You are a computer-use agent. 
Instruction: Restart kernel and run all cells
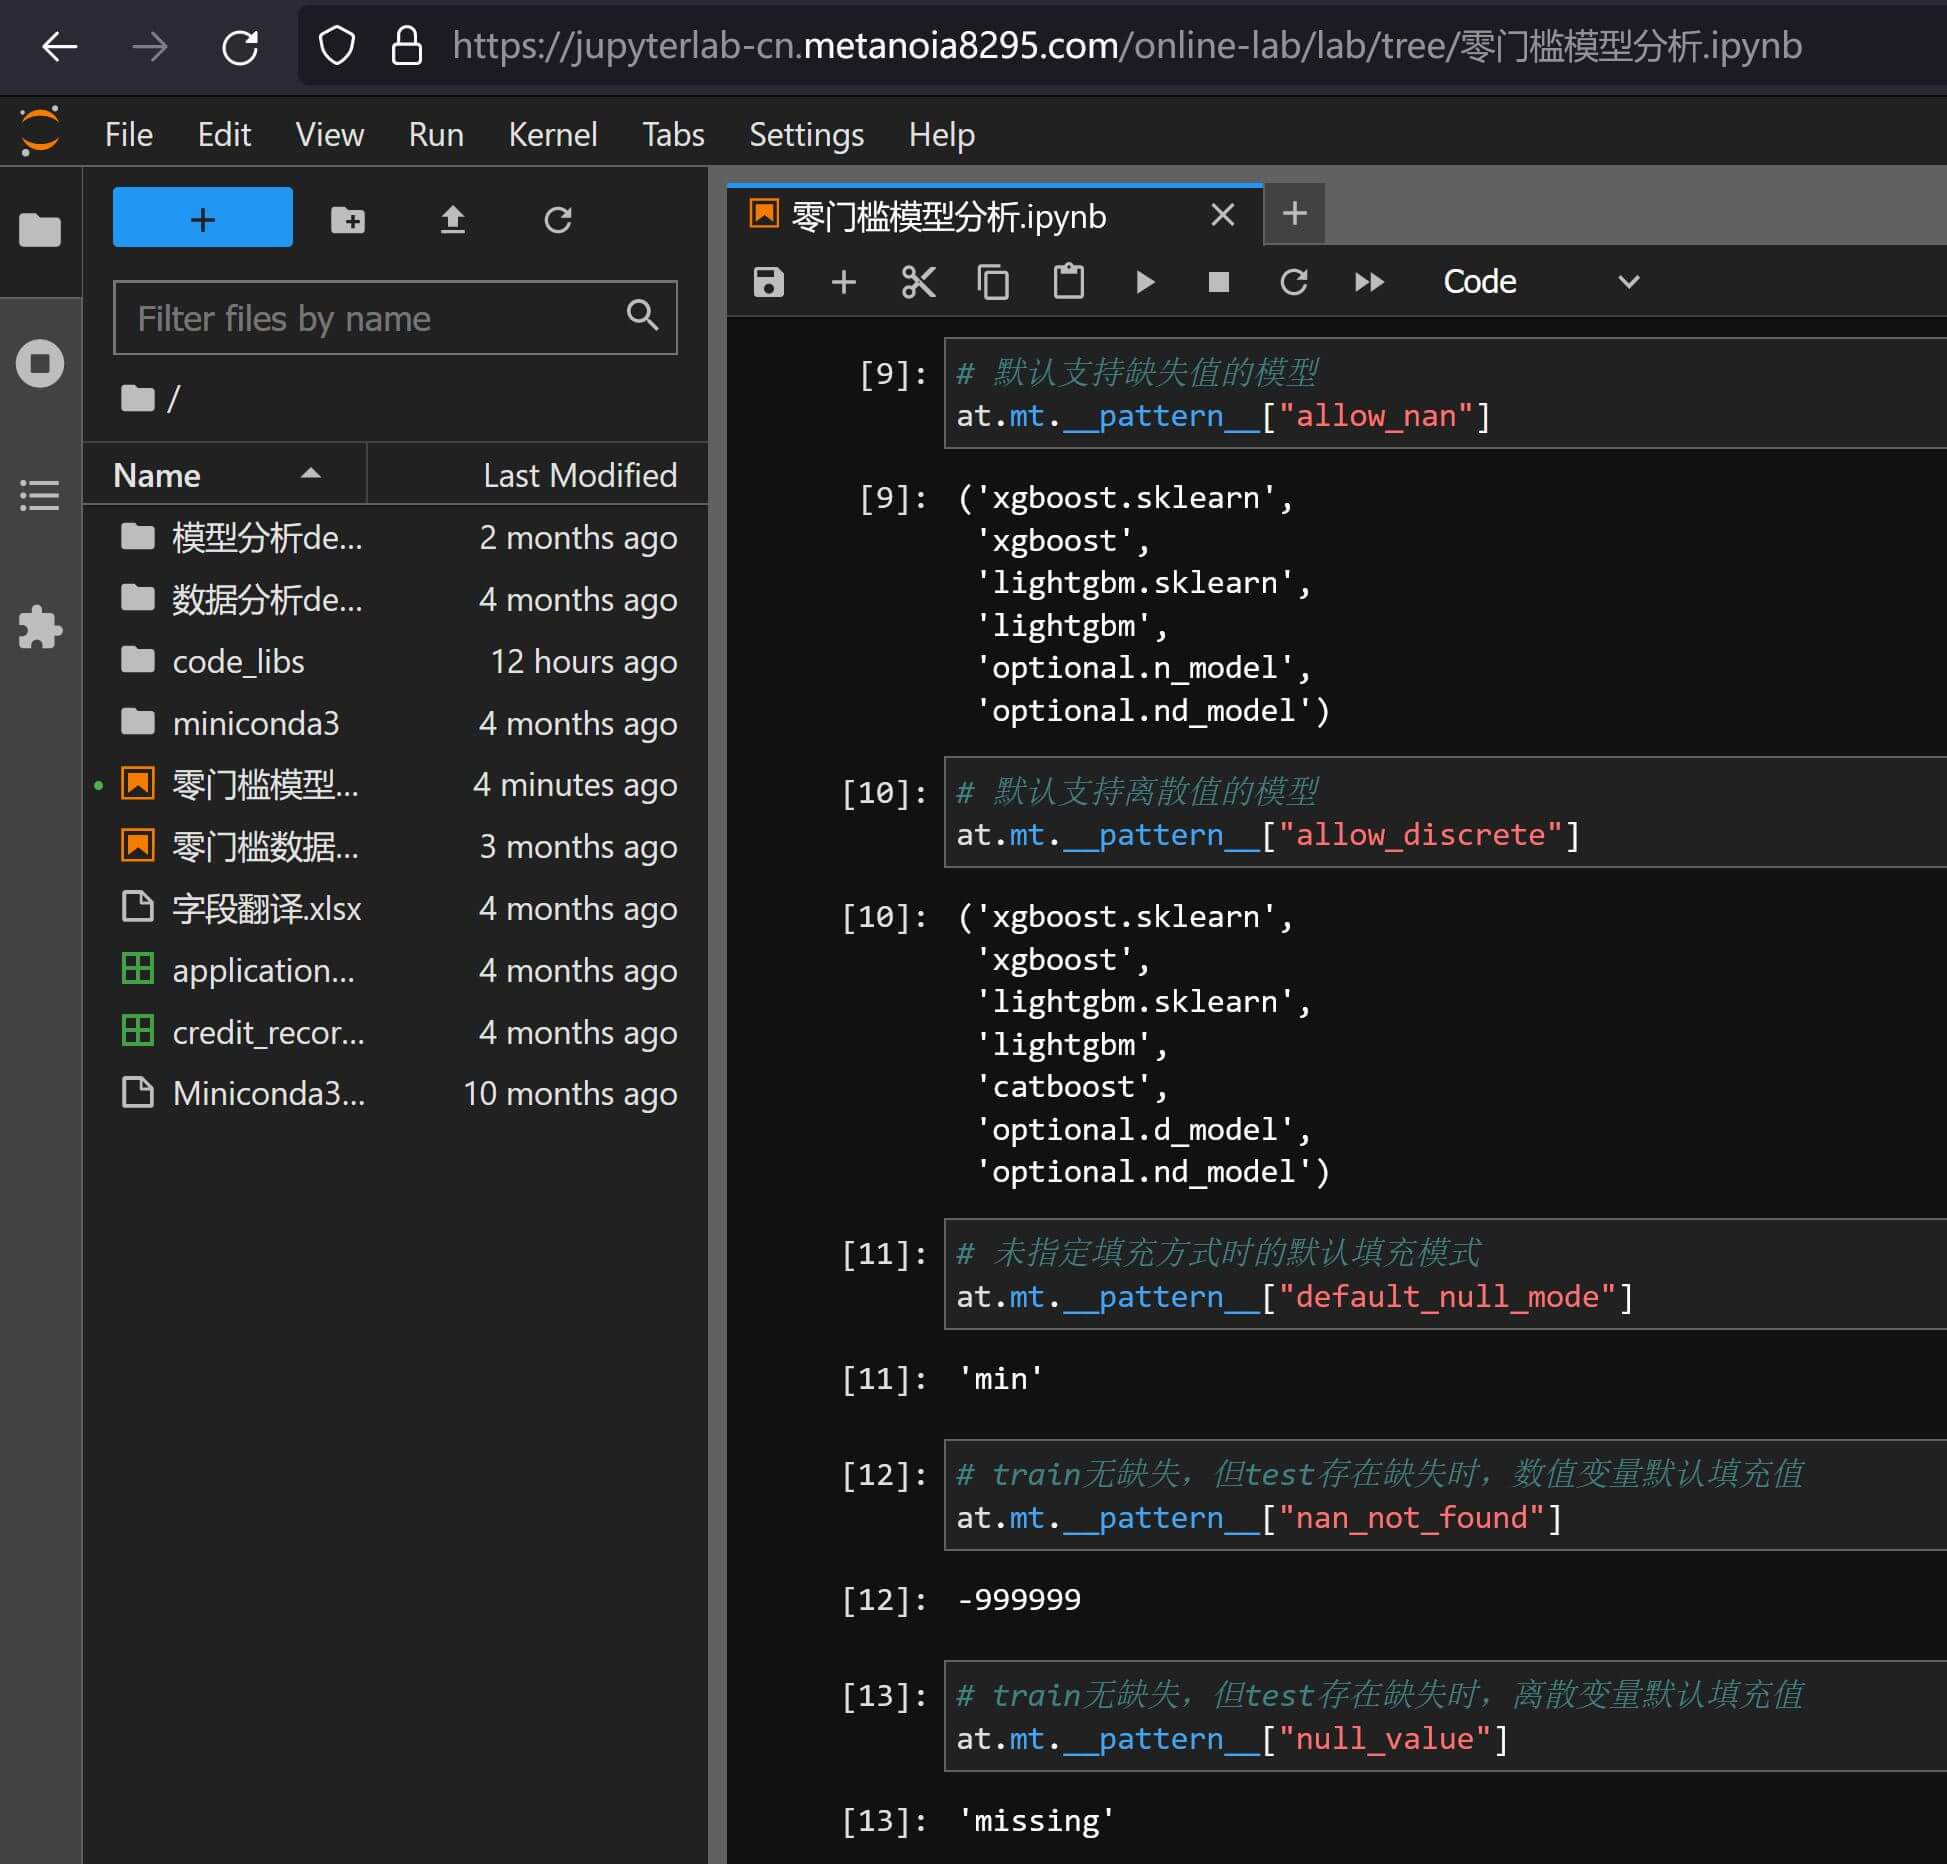pos(1369,282)
